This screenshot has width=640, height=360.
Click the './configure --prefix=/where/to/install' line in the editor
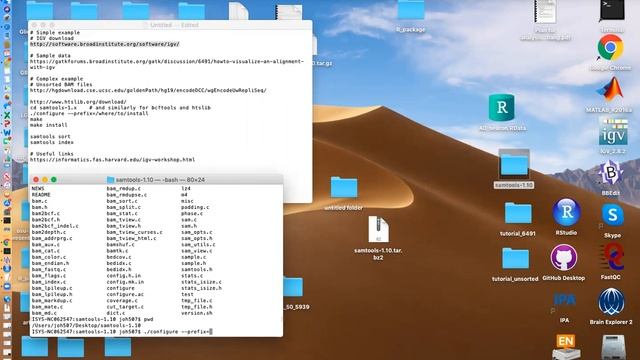coord(89,113)
